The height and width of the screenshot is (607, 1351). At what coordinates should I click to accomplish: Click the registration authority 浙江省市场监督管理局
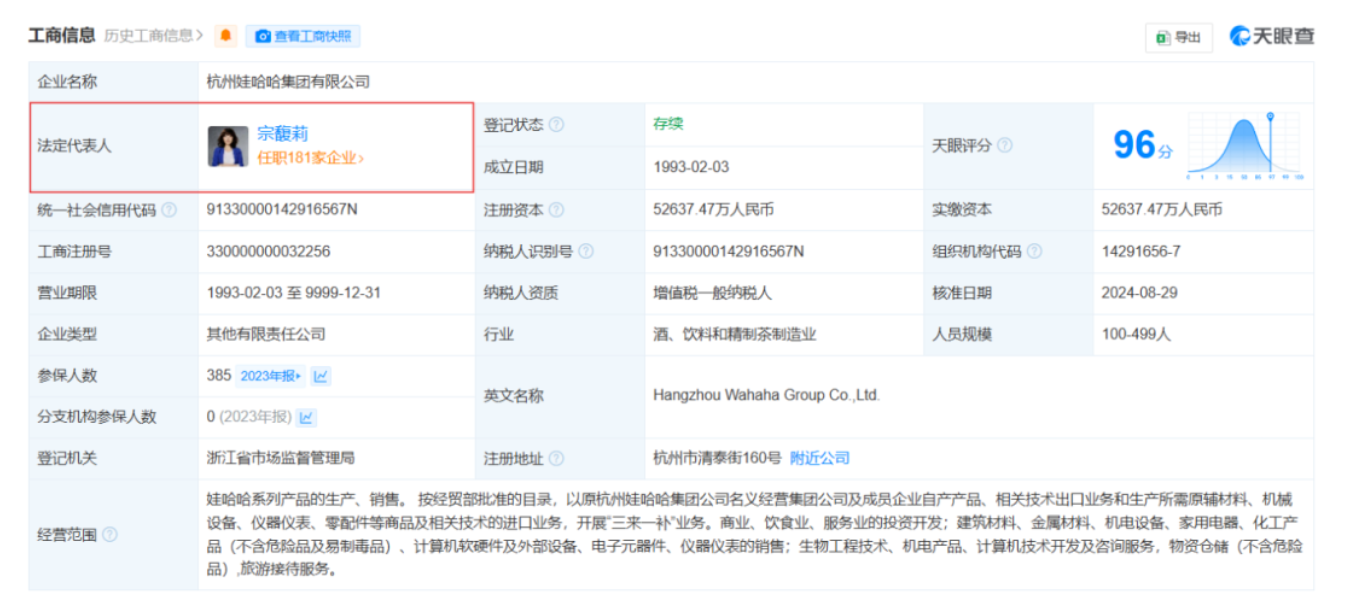click(x=280, y=458)
